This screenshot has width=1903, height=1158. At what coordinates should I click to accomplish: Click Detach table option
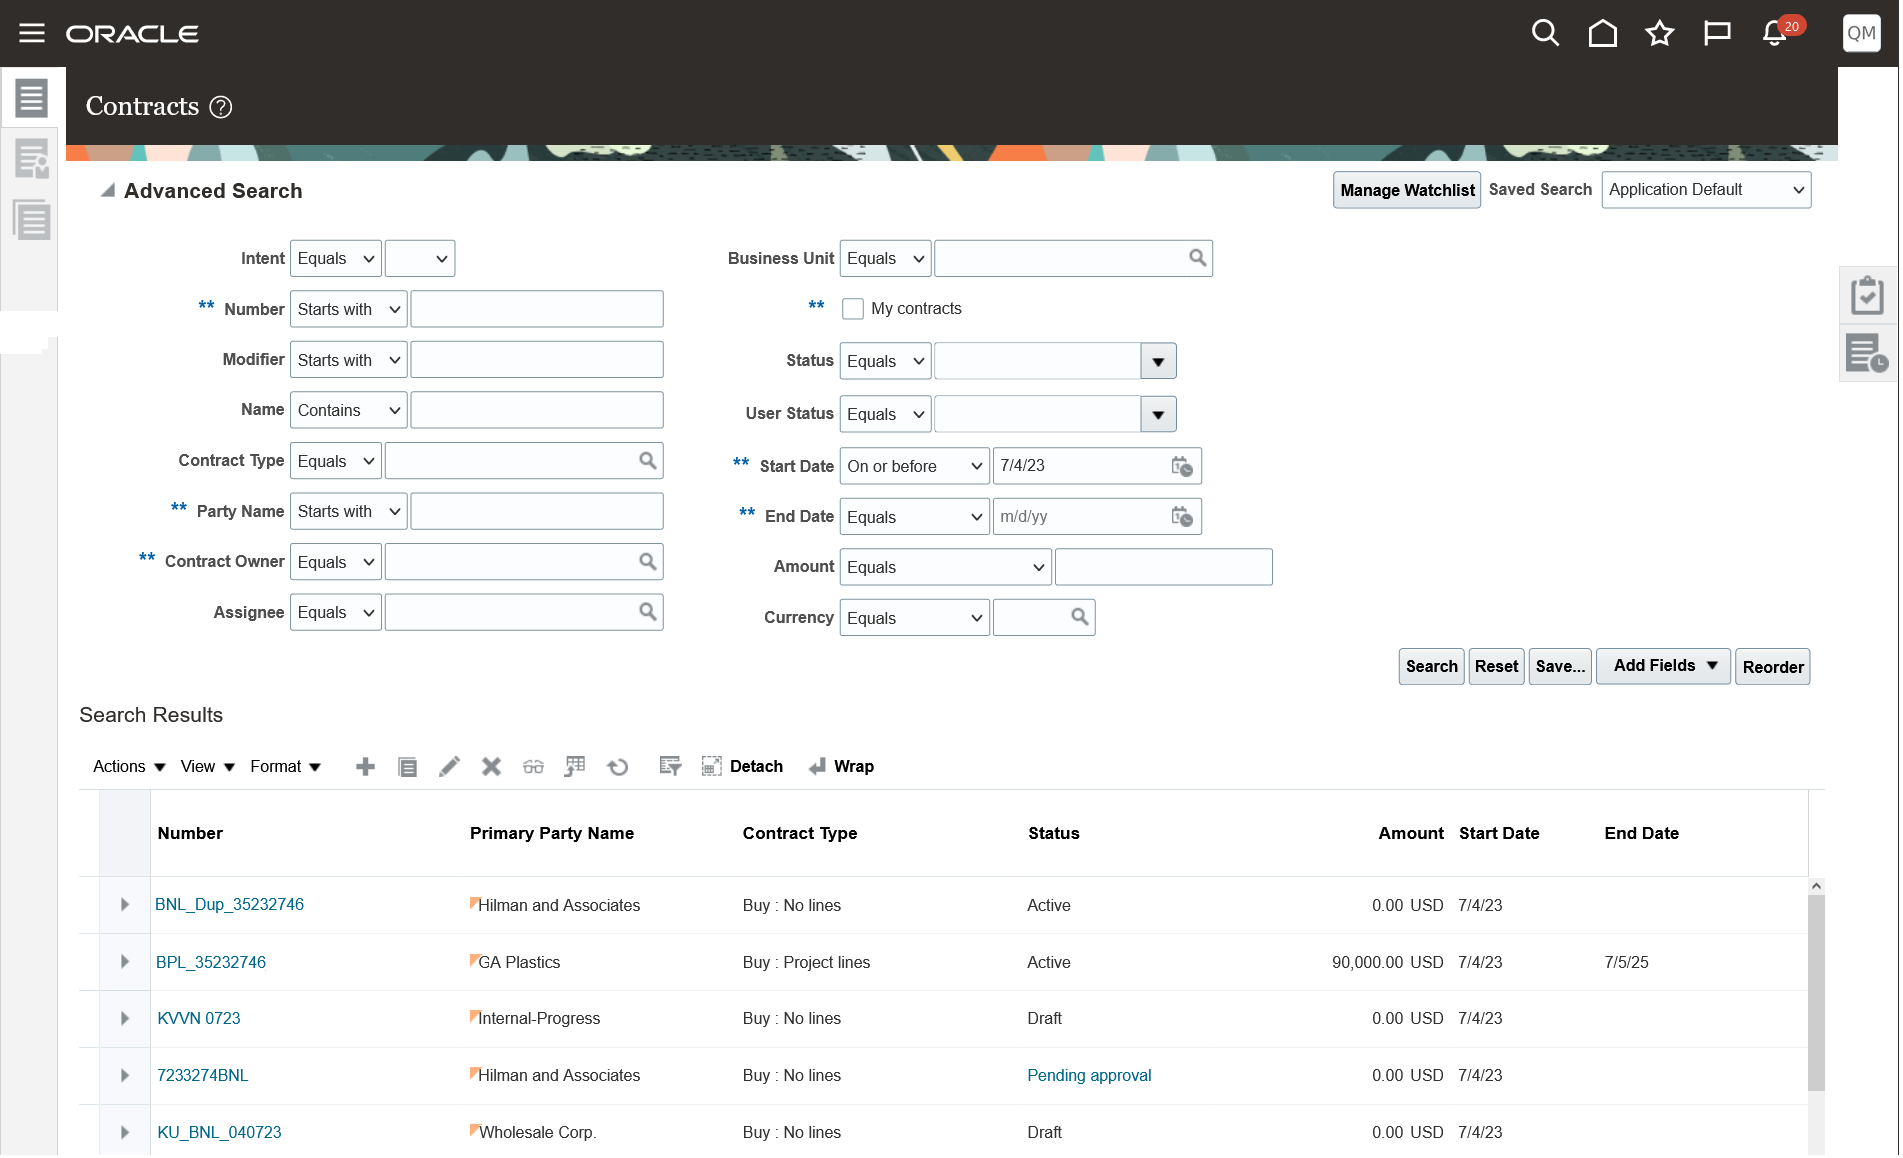tap(742, 767)
